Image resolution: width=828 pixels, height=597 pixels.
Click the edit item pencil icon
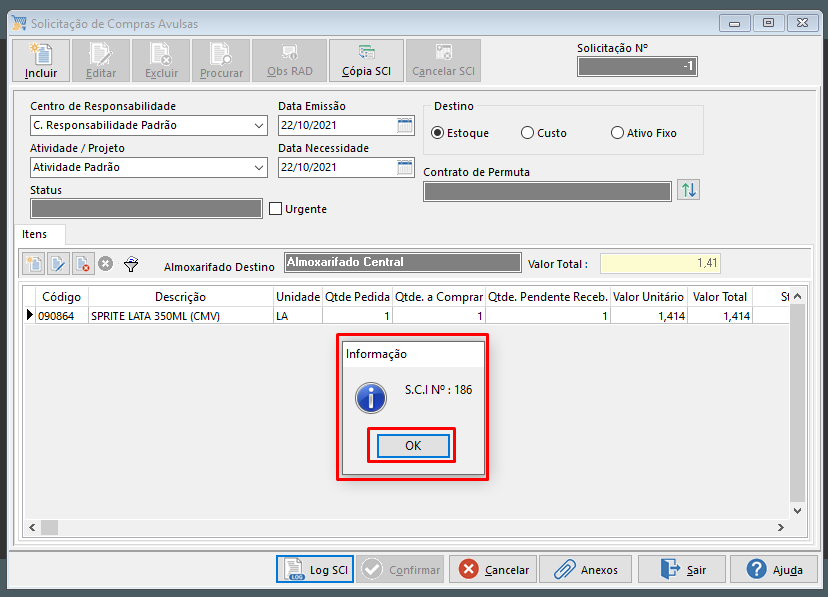coord(58,263)
